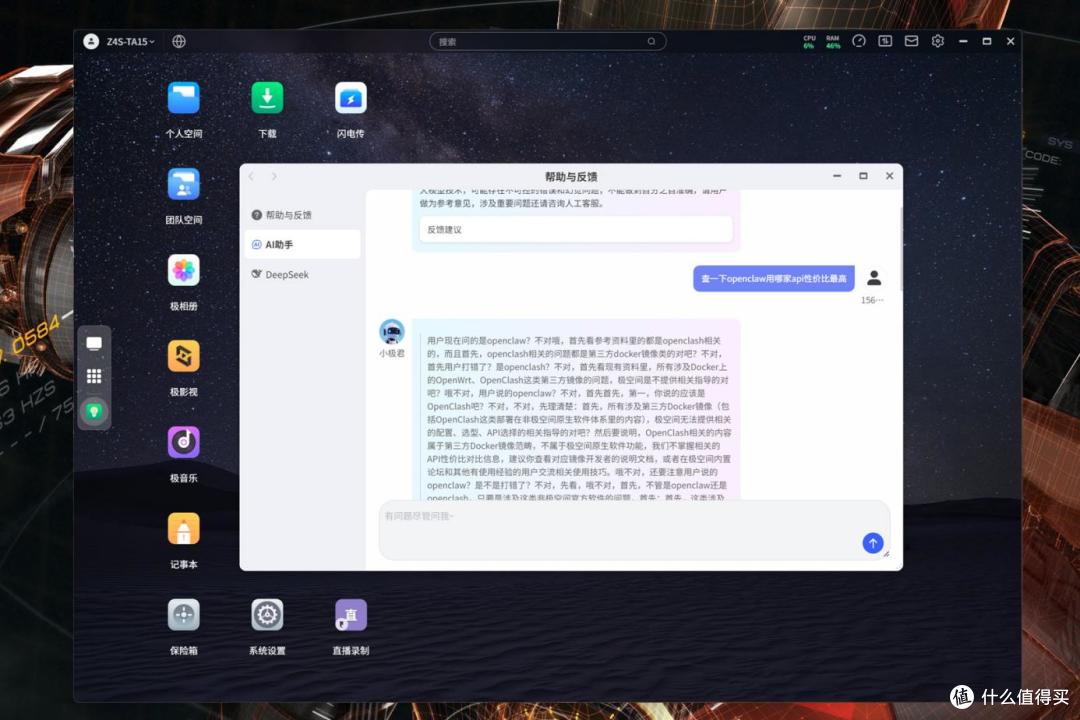Launch the 极相册 photo album app
The height and width of the screenshot is (720, 1080).
183,271
